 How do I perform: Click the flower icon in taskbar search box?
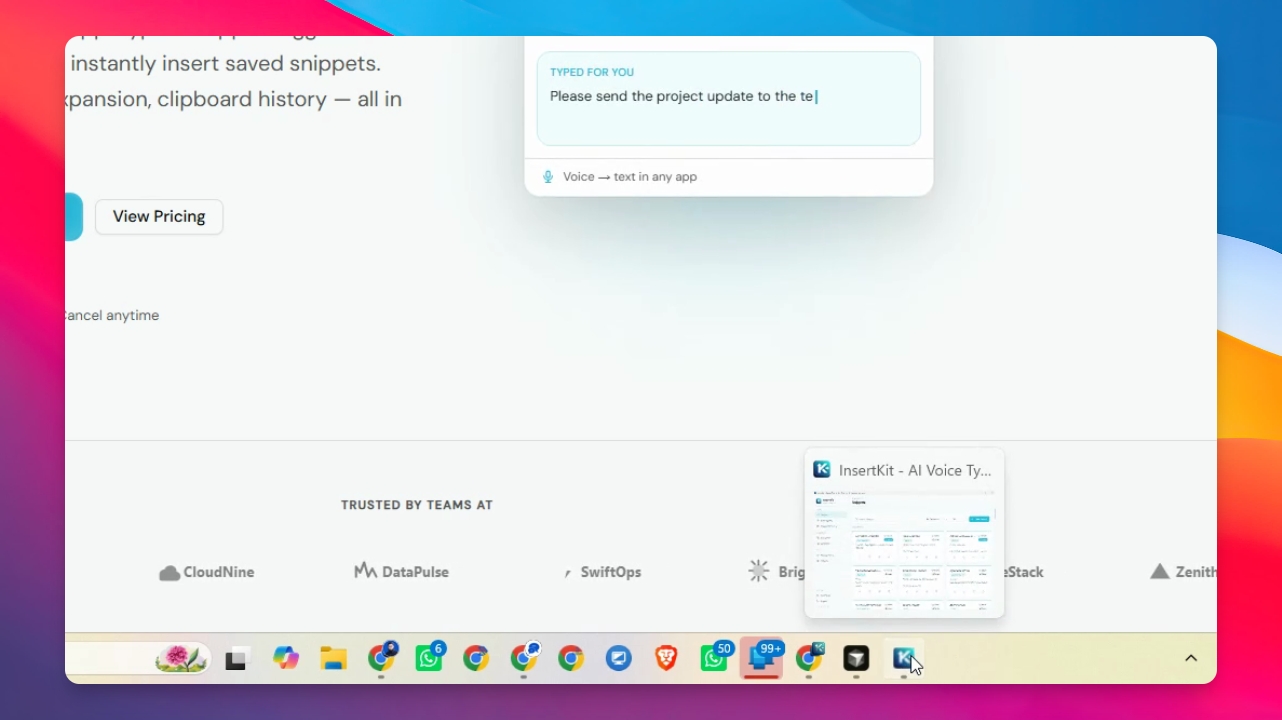pyautogui.click(x=181, y=658)
